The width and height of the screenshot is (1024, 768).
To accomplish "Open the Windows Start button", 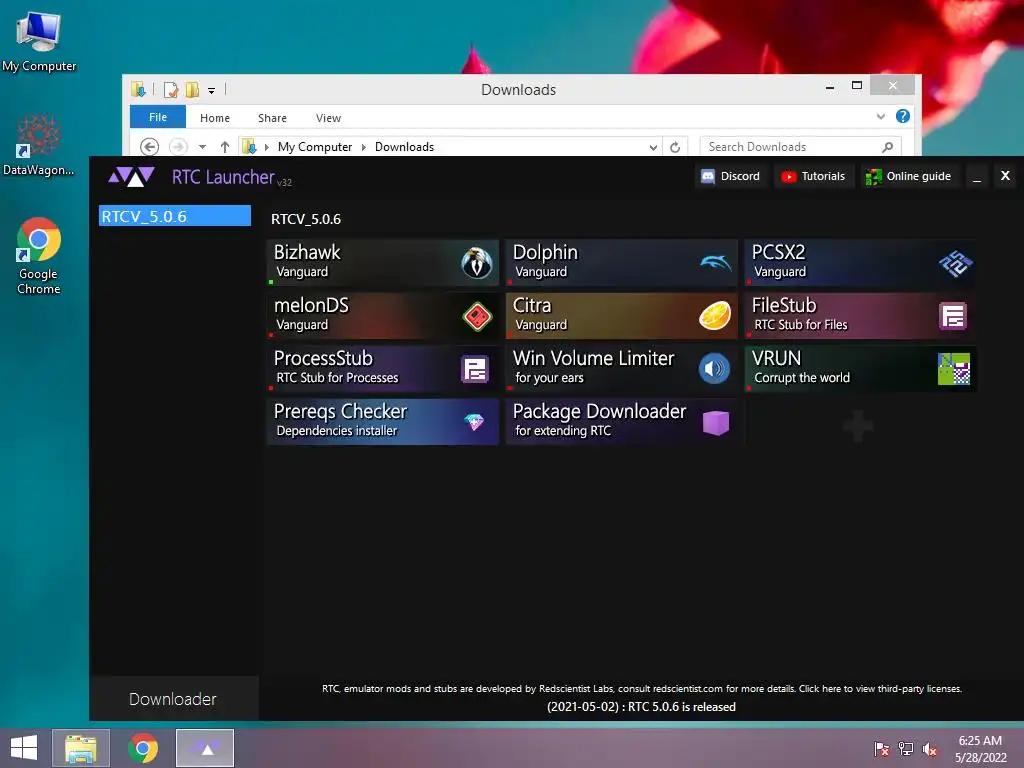I will (x=24, y=748).
